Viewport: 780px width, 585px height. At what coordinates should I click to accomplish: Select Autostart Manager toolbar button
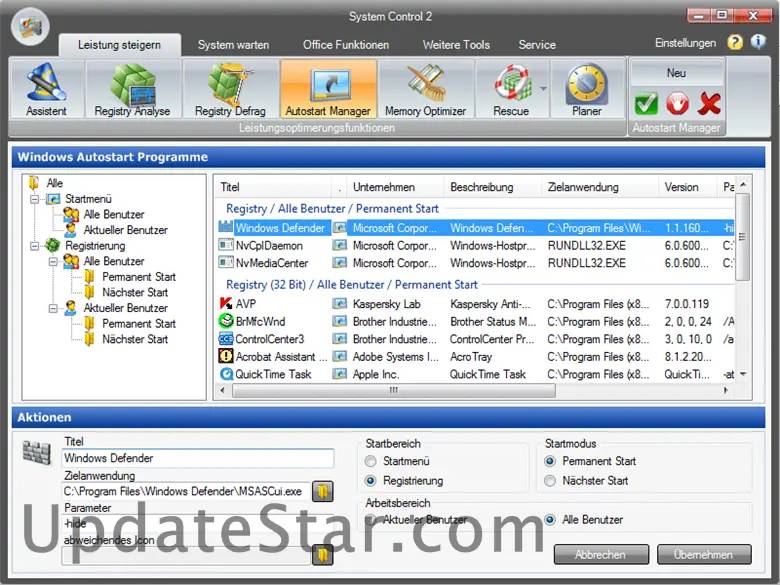(x=328, y=90)
